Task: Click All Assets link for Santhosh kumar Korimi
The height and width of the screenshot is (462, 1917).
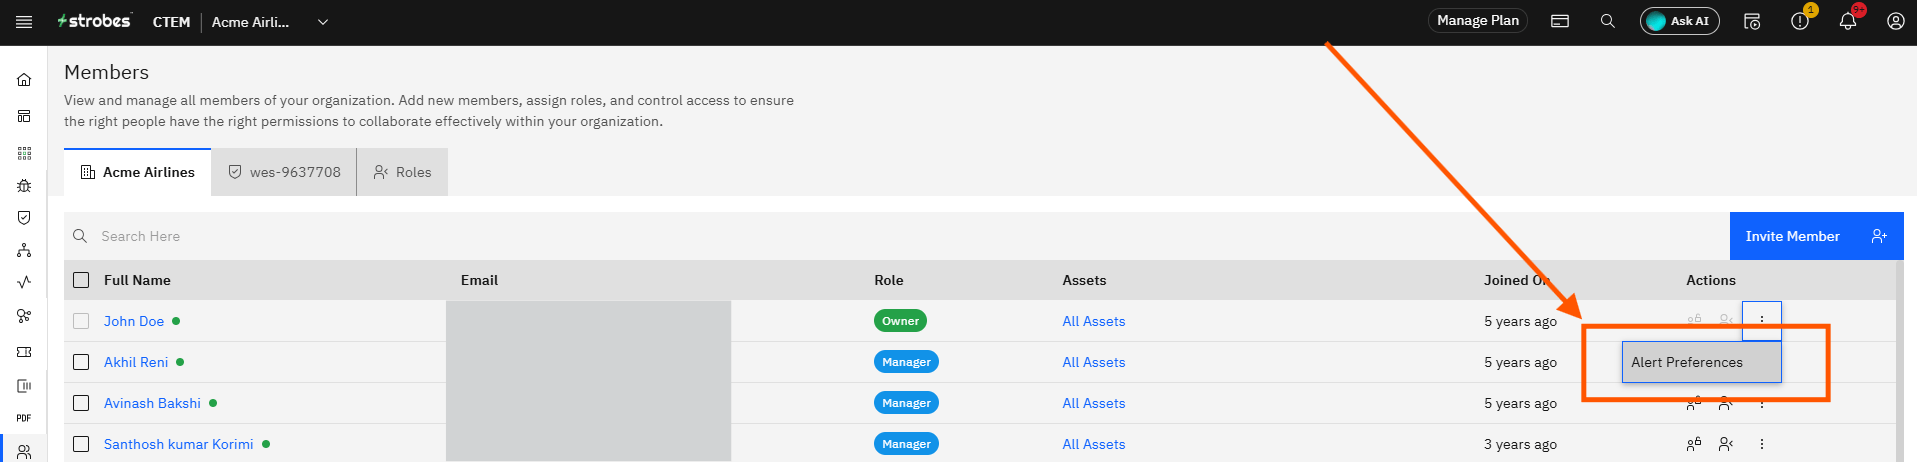Action: [1093, 444]
